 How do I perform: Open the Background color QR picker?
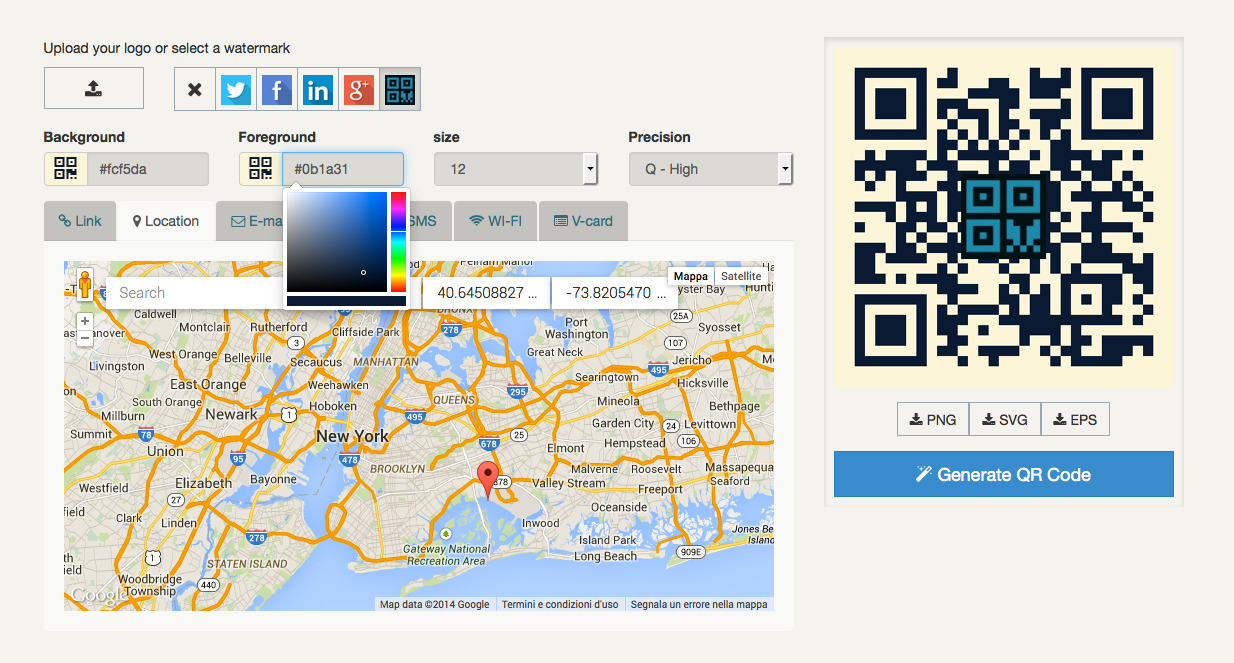65,168
